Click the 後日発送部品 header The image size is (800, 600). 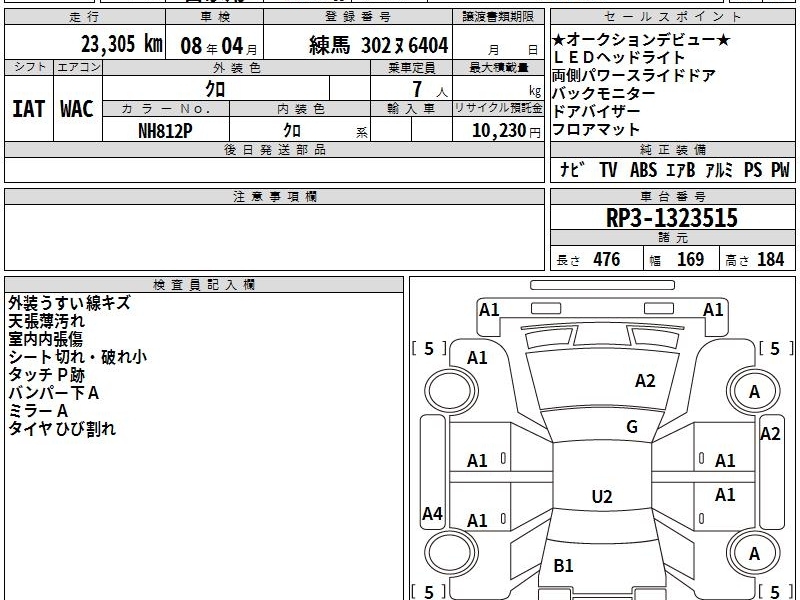click(274, 149)
